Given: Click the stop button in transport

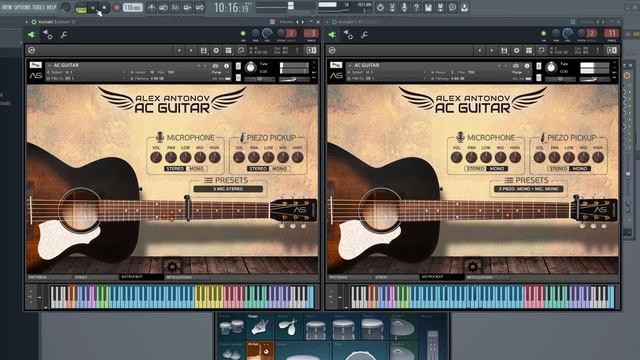Looking at the screenshot, I should (104, 8).
